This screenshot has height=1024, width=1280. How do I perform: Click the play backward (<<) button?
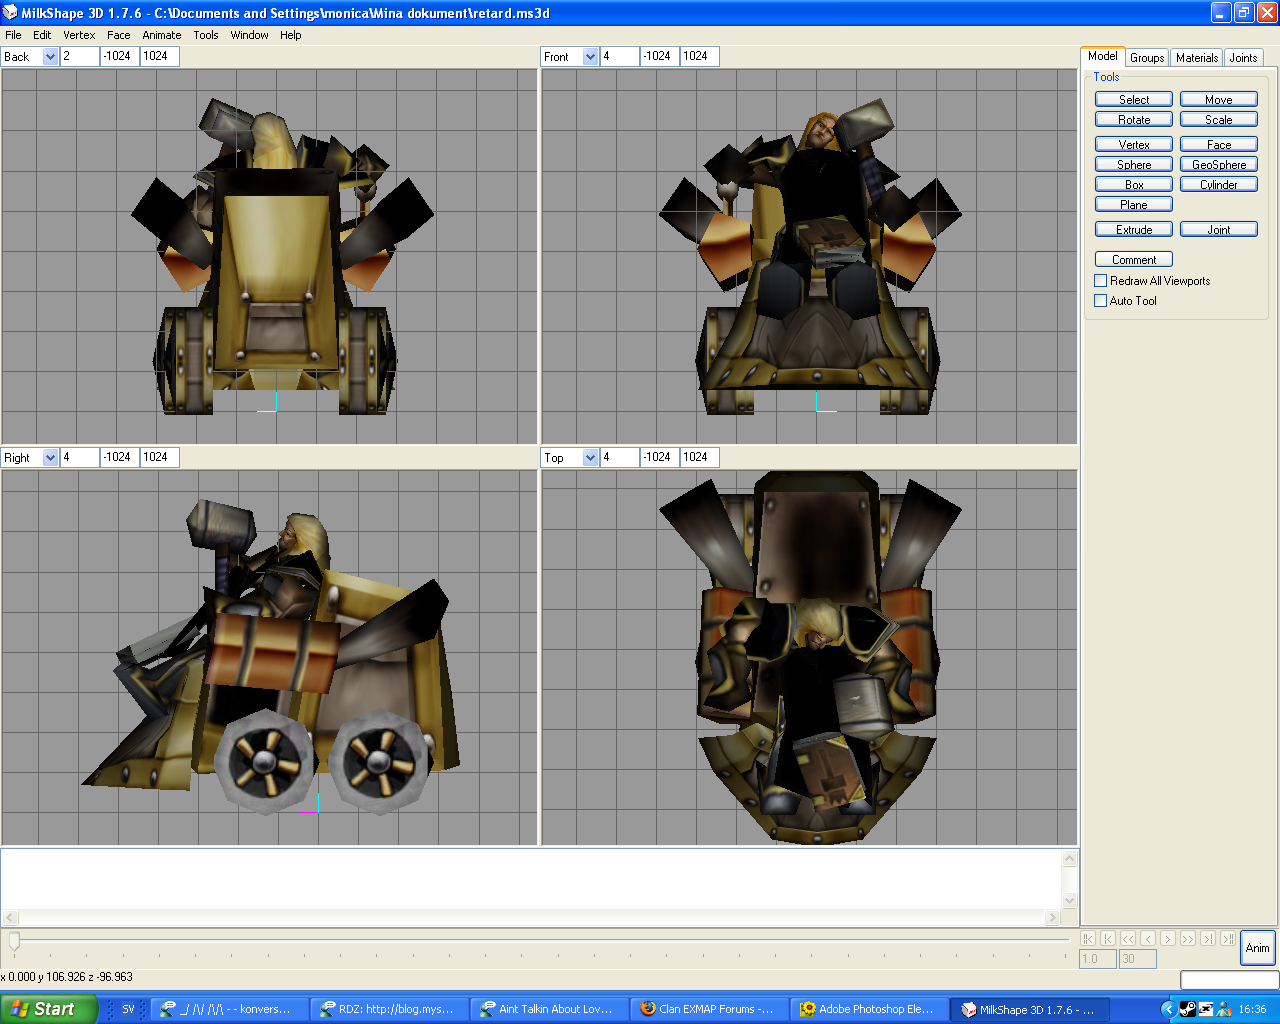1128,938
